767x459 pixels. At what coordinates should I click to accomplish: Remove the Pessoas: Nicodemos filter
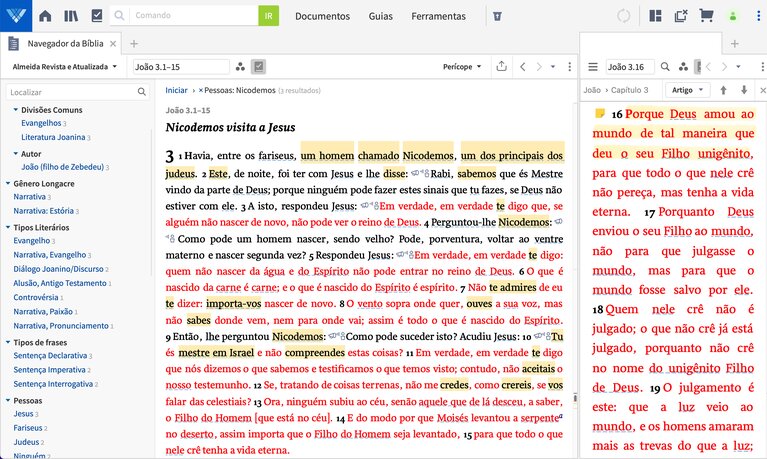[x=201, y=91]
